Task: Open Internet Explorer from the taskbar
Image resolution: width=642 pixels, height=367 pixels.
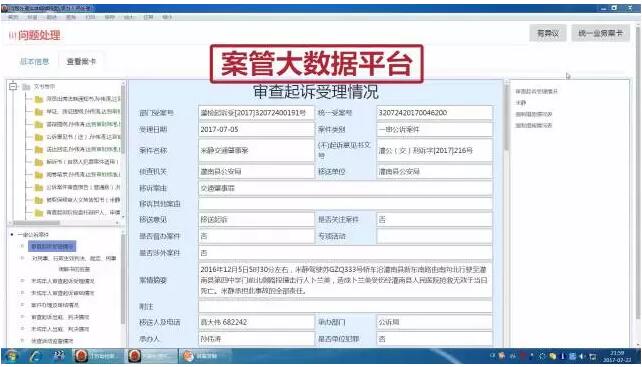Action: click(35, 356)
